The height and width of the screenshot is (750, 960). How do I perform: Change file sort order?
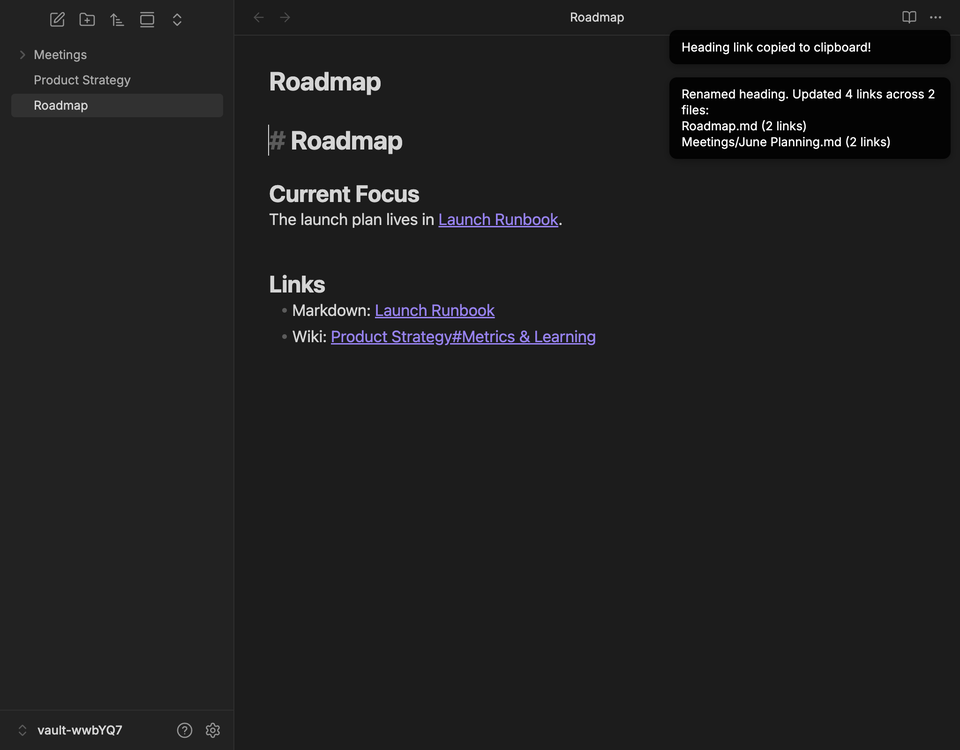117,20
